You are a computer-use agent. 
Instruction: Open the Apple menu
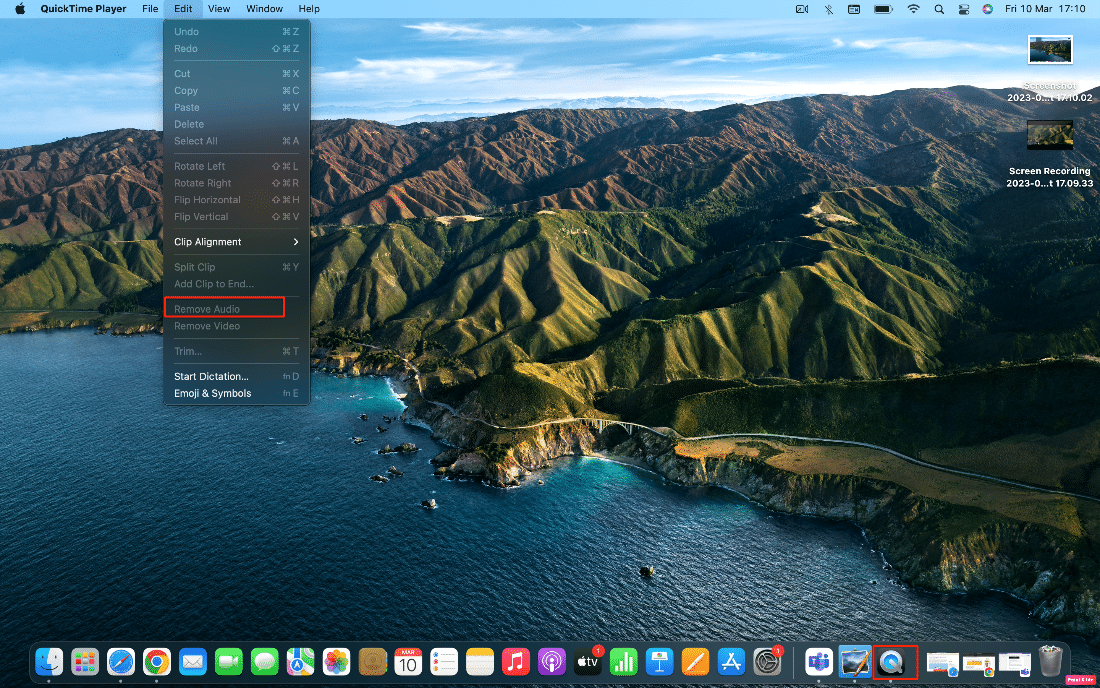point(20,8)
